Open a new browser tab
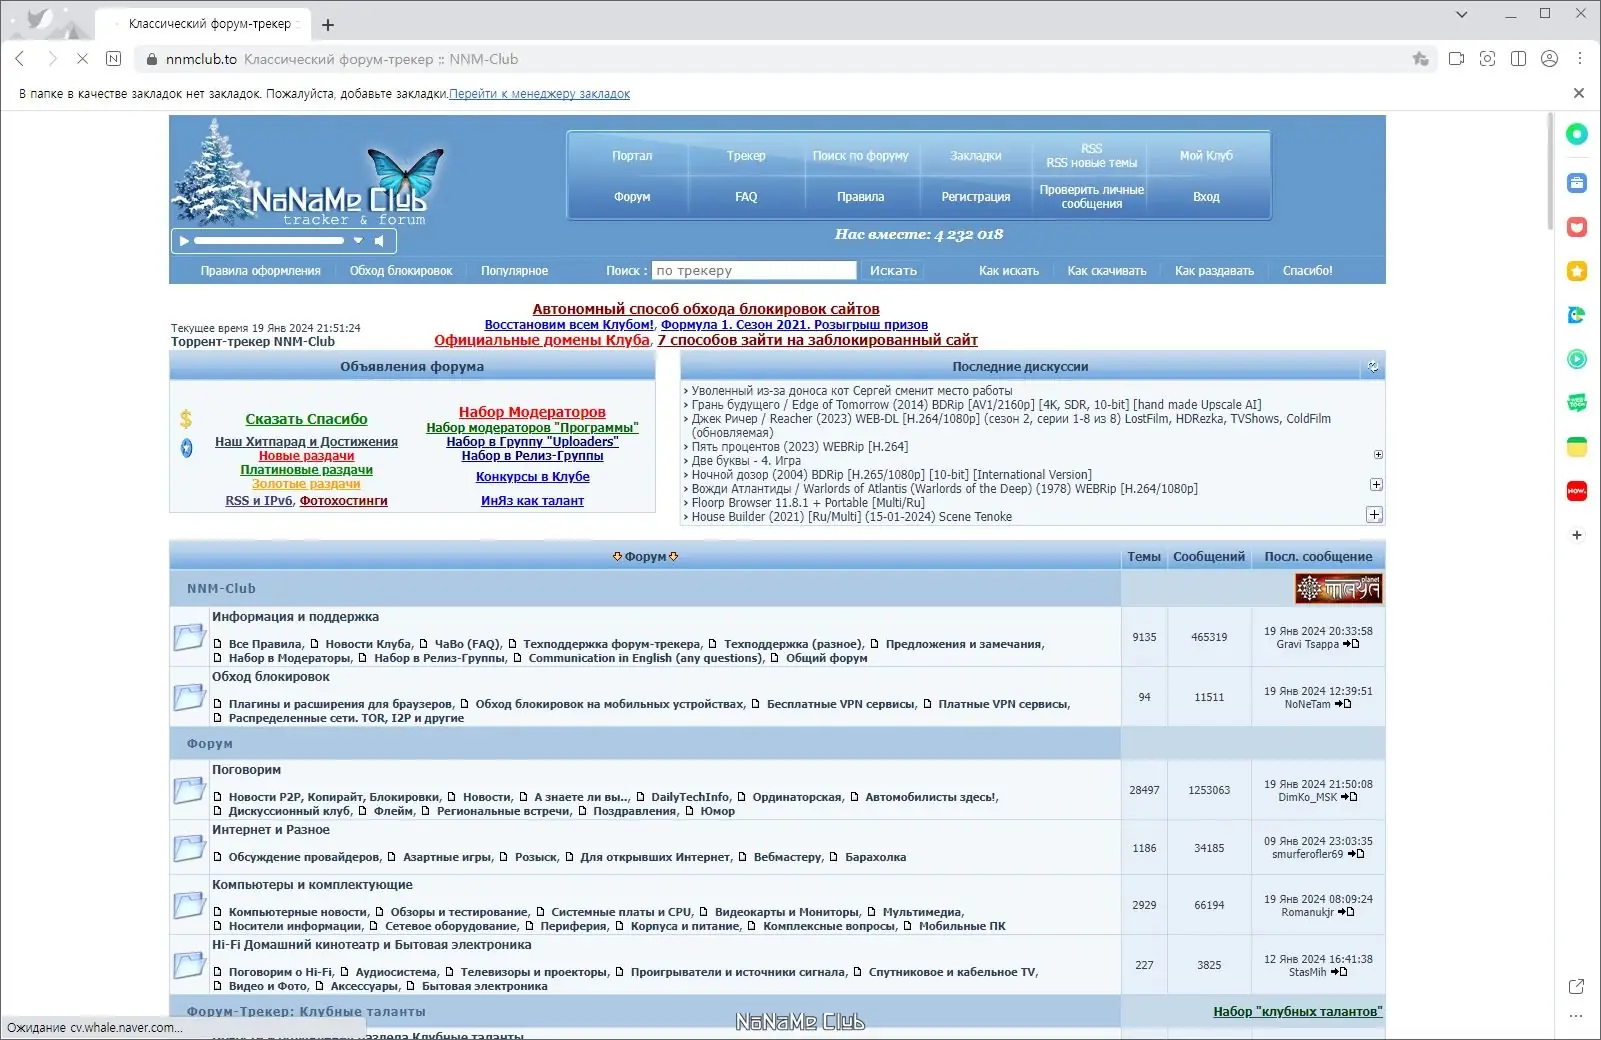The height and width of the screenshot is (1040, 1601). click(328, 25)
